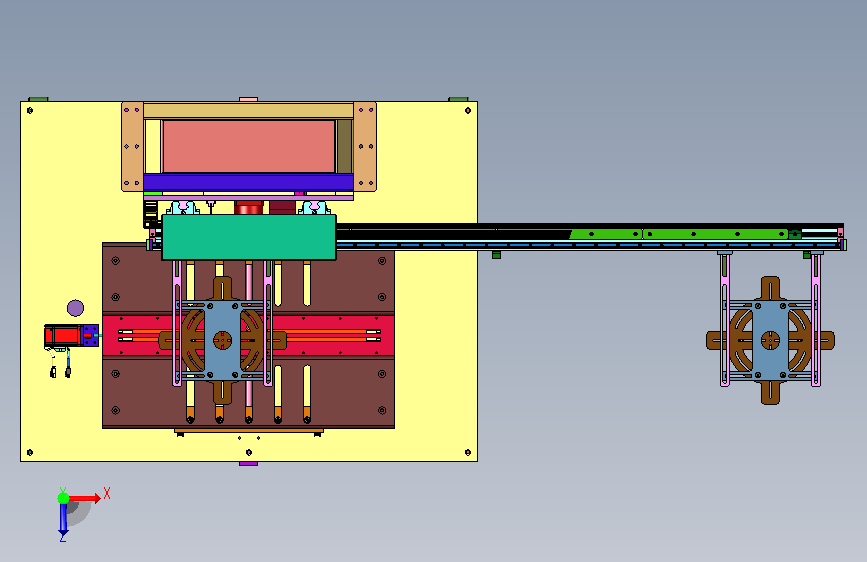This screenshot has width=867, height=562.
Task: Select the right tan mounting bracket
Action: [x=365, y=147]
